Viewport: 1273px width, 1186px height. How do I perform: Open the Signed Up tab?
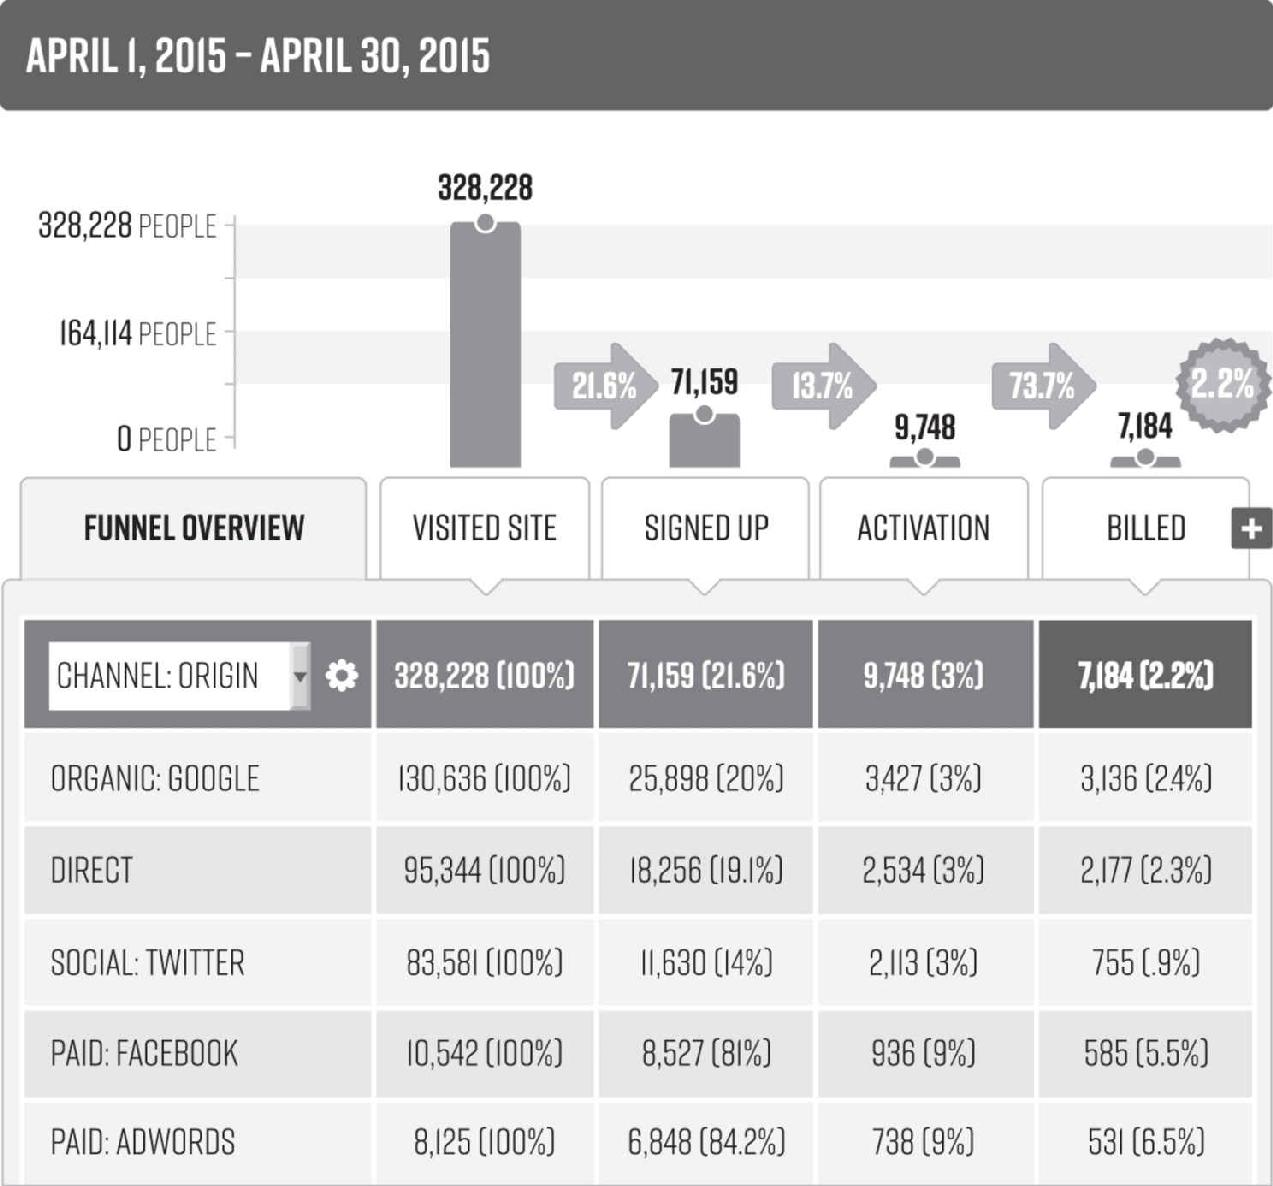pyautogui.click(x=705, y=528)
